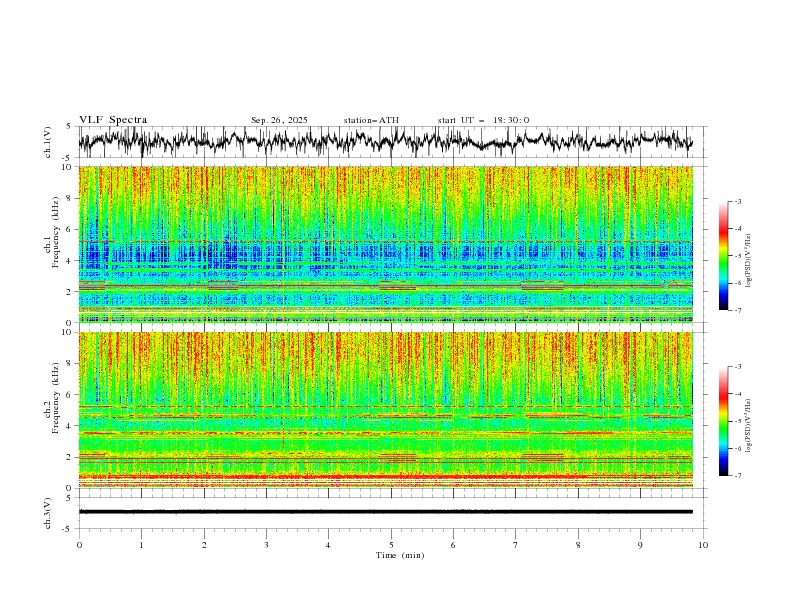The image size is (792, 612).
Task: Click time axis tick label "3"
Action: [x=266, y=545]
